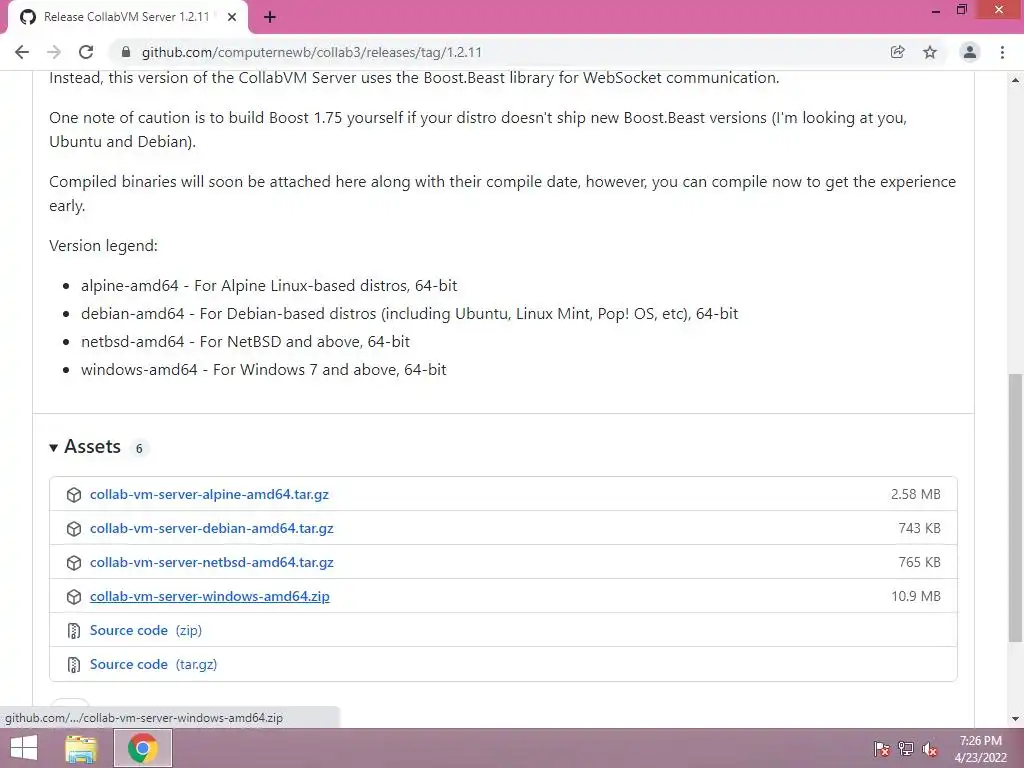Click the Action Center flag tray icon
Image resolution: width=1024 pixels, height=768 pixels.
[x=881, y=749]
